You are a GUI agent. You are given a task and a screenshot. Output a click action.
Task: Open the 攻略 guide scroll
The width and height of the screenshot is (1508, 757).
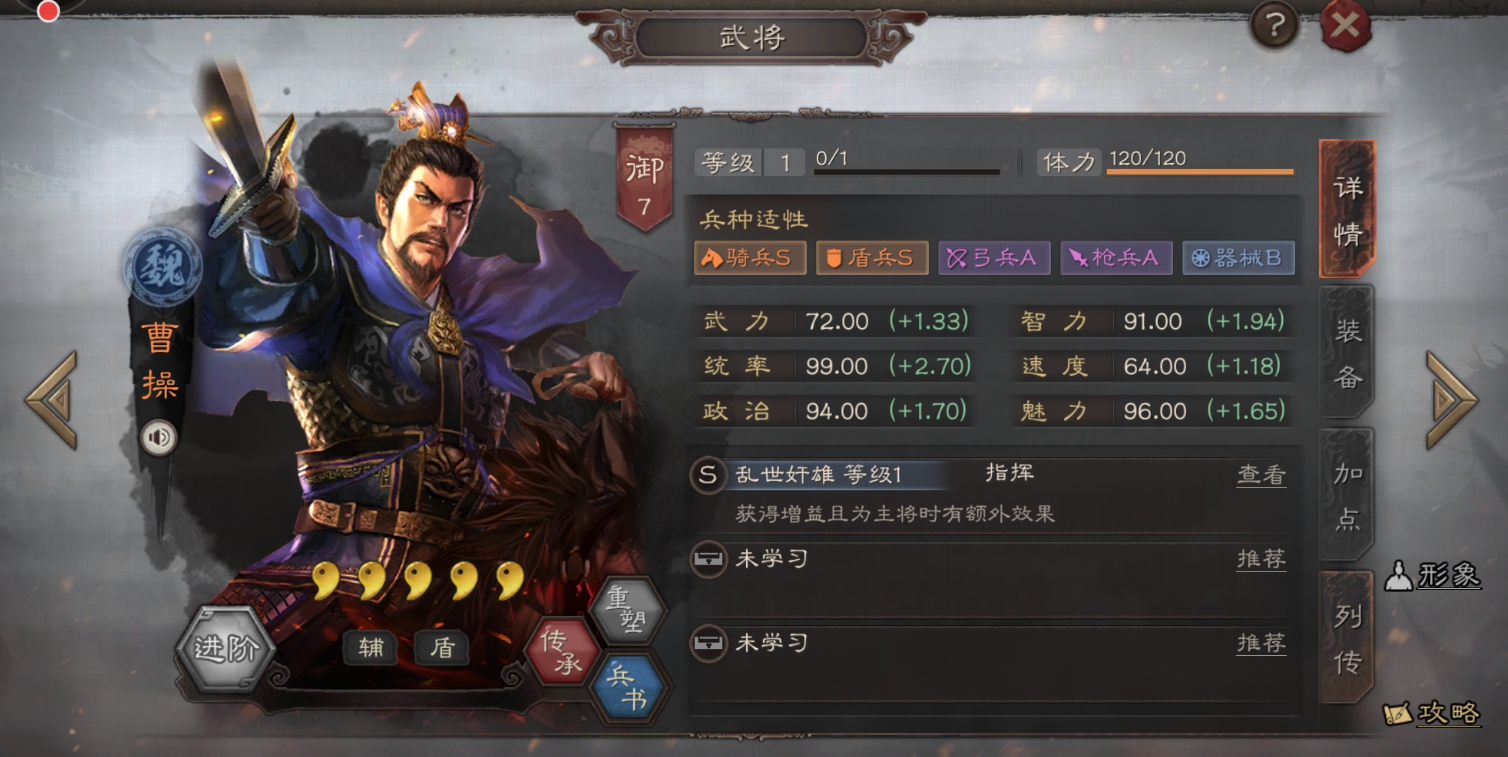1431,713
